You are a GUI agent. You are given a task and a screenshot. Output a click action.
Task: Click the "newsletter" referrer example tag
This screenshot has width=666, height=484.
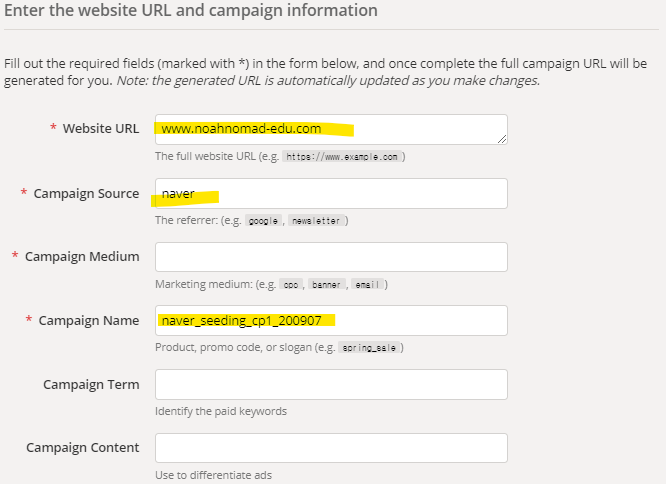(x=315, y=221)
